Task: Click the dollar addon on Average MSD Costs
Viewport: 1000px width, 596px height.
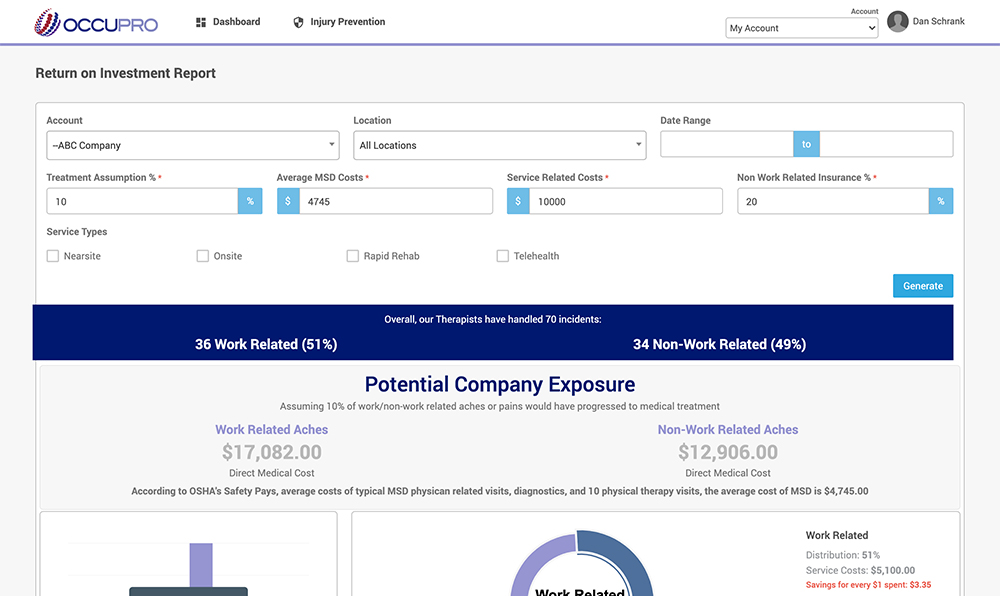Action: coord(288,201)
